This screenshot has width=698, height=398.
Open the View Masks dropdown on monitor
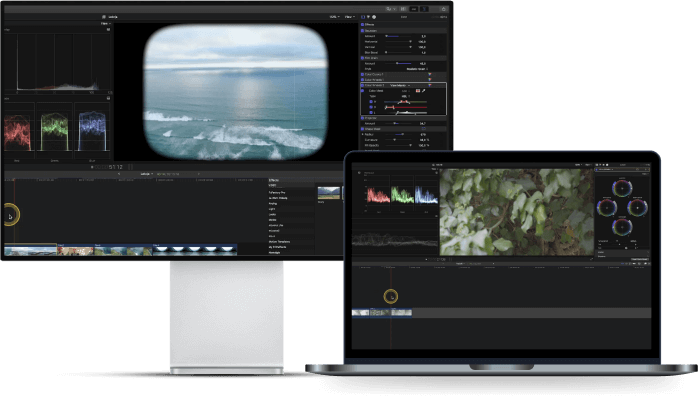(x=400, y=85)
